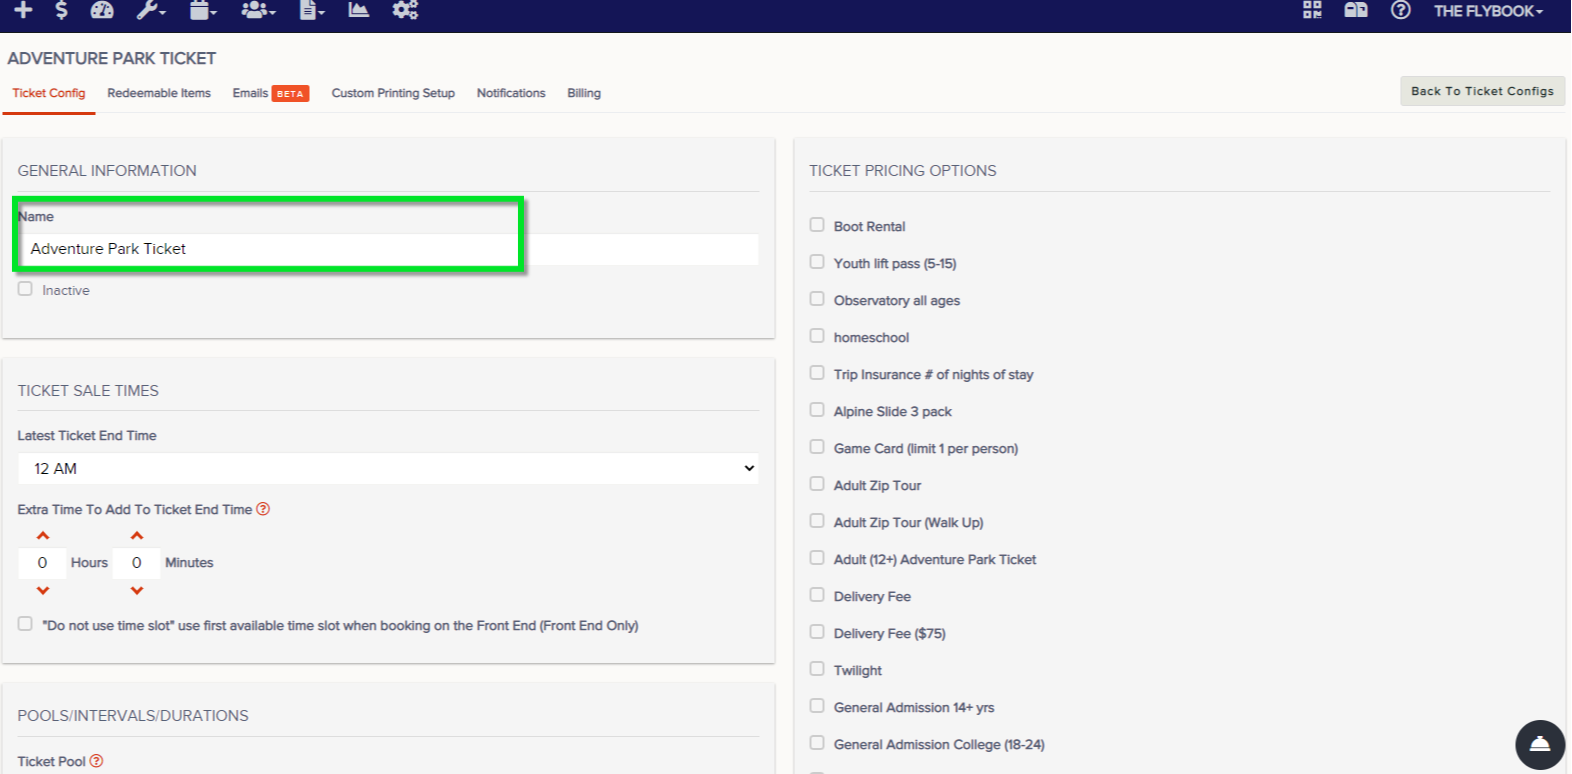Screen dimensions: 1572x774
Task: Check Youth lift pass (5-15) option
Action: point(817,262)
